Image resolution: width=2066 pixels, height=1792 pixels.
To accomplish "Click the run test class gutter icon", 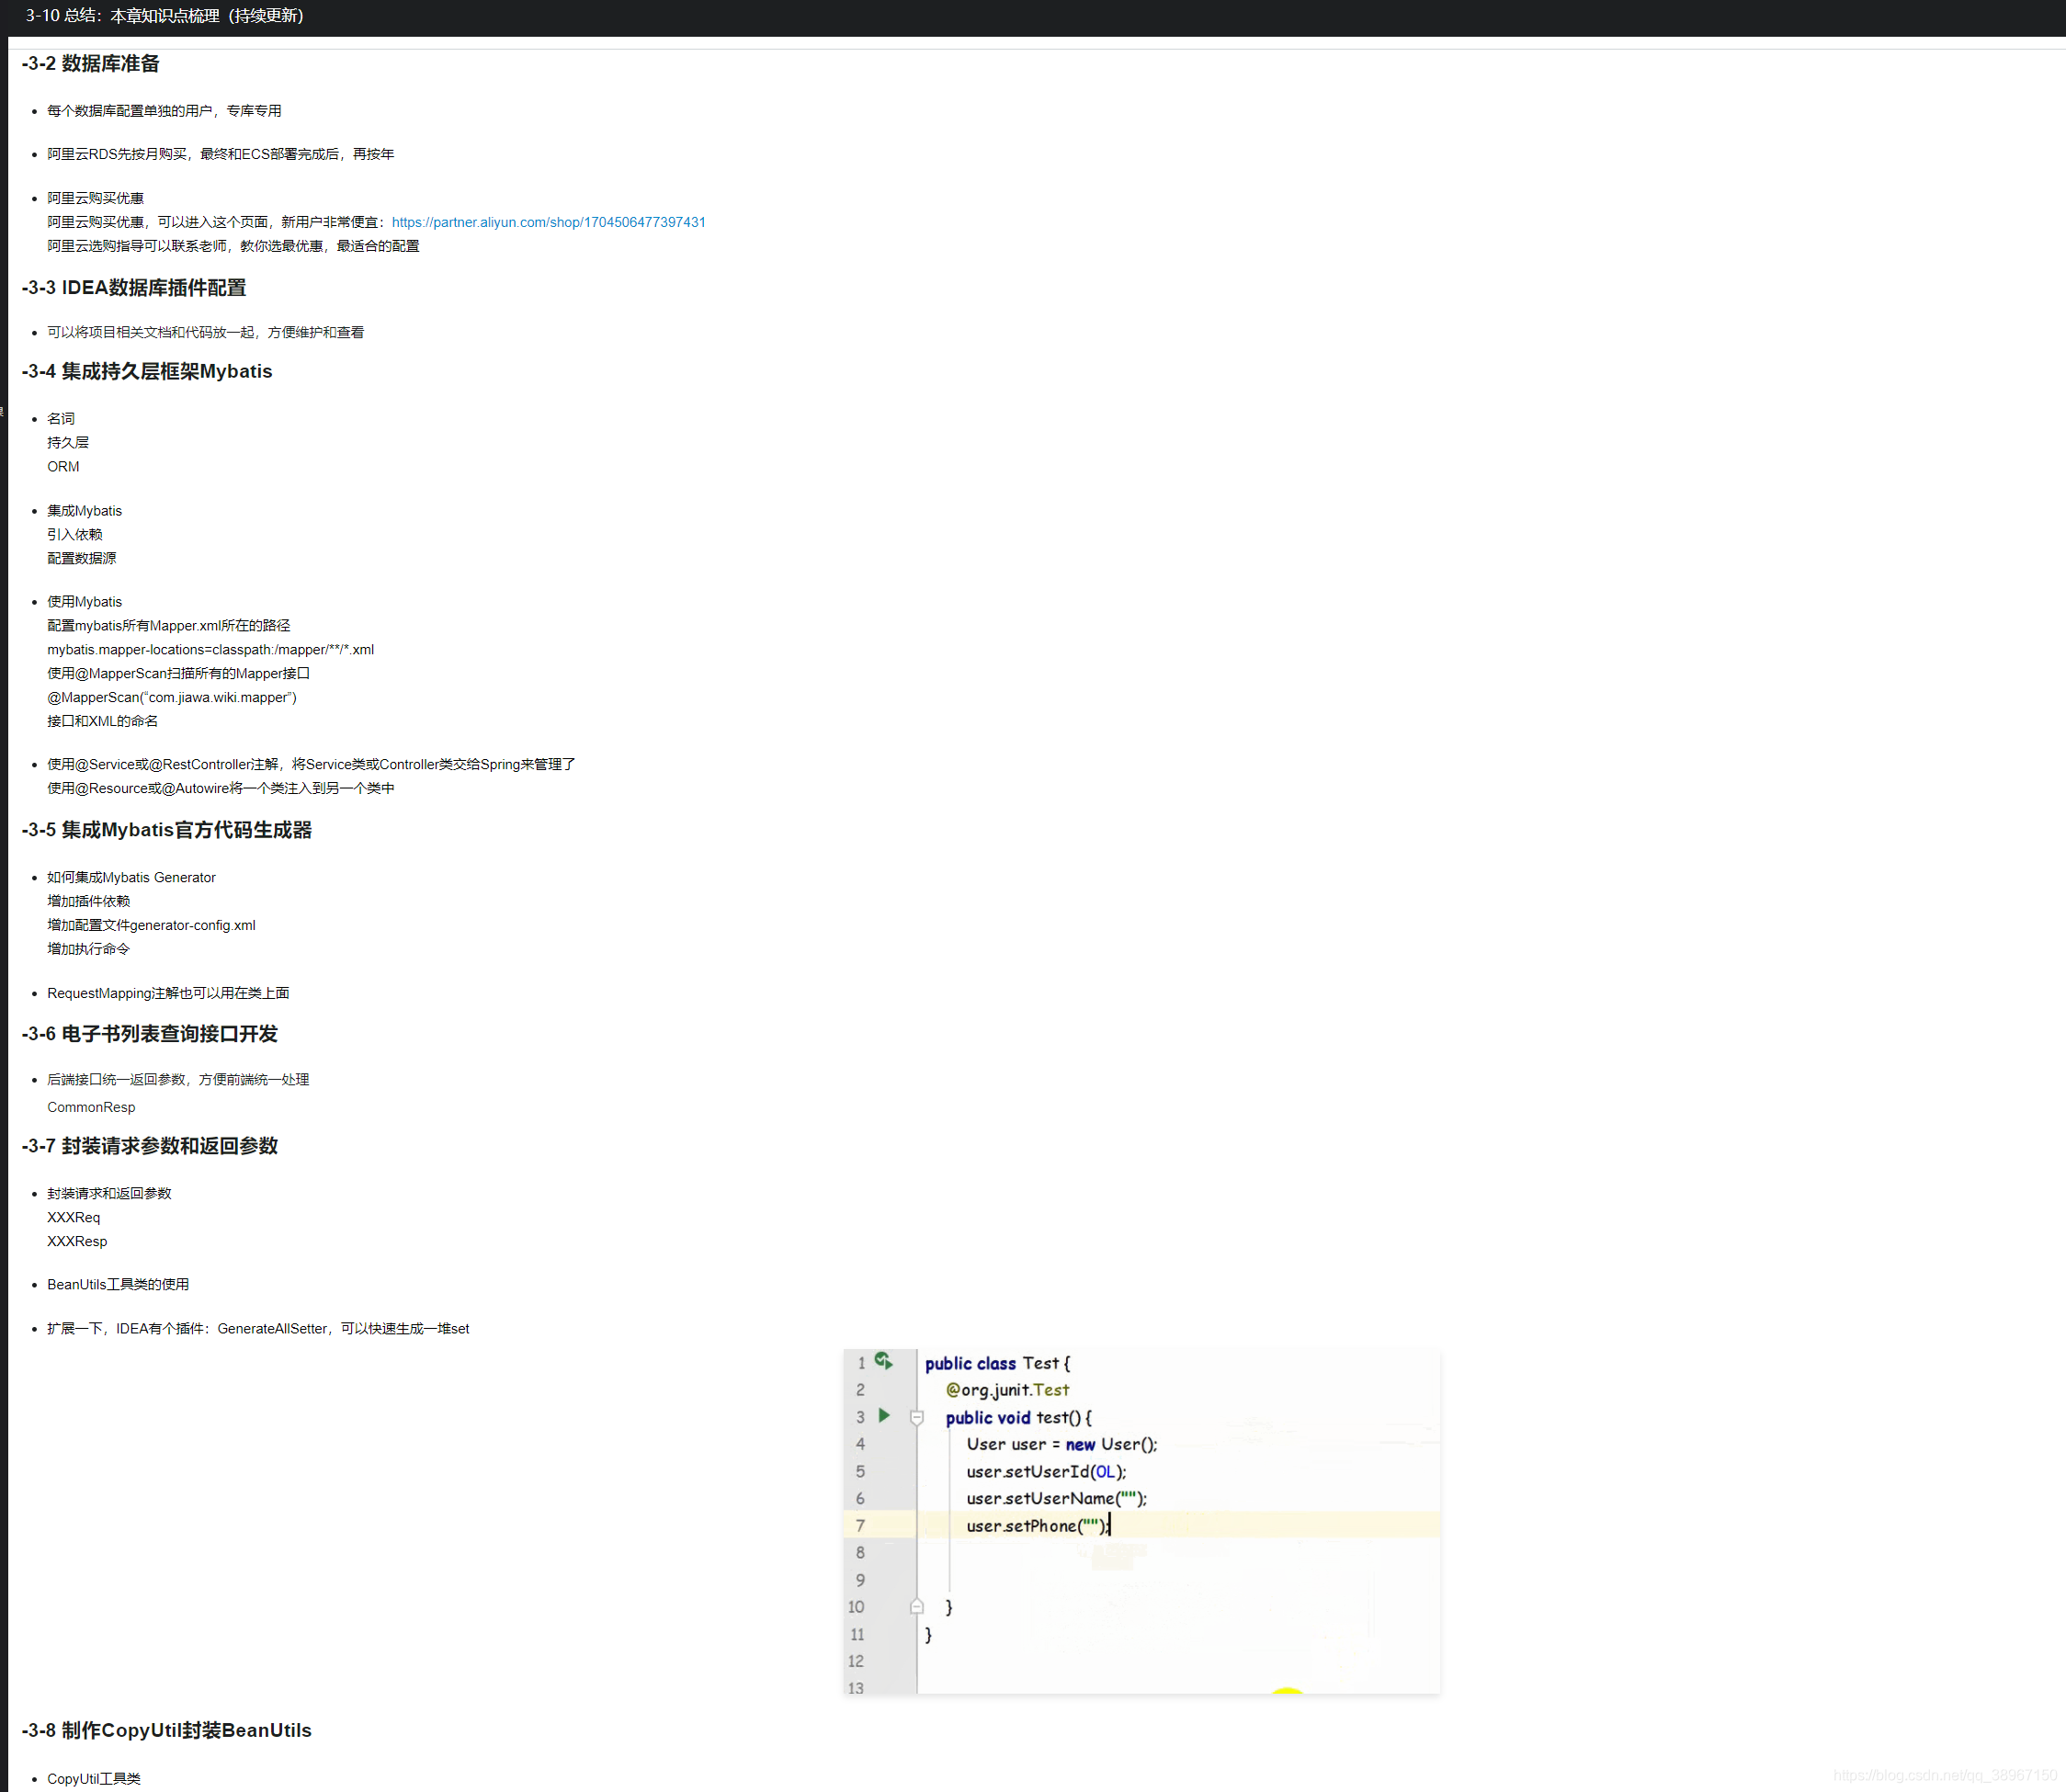I will point(883,1361).
